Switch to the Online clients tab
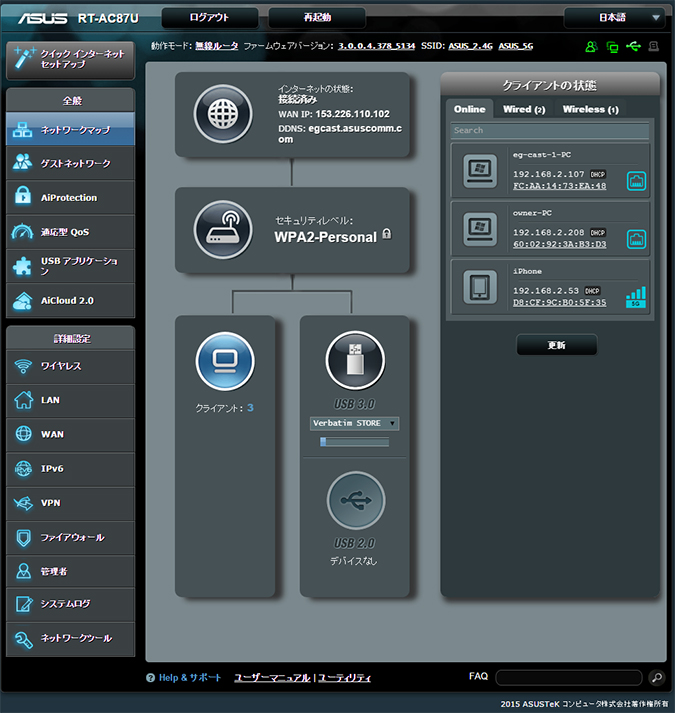675x713 pixels. (x=469, y=109)
